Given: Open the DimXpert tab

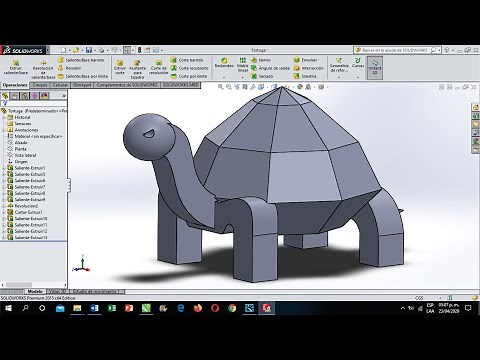Looking at the screenshot, I should click(x=82, y=85).
